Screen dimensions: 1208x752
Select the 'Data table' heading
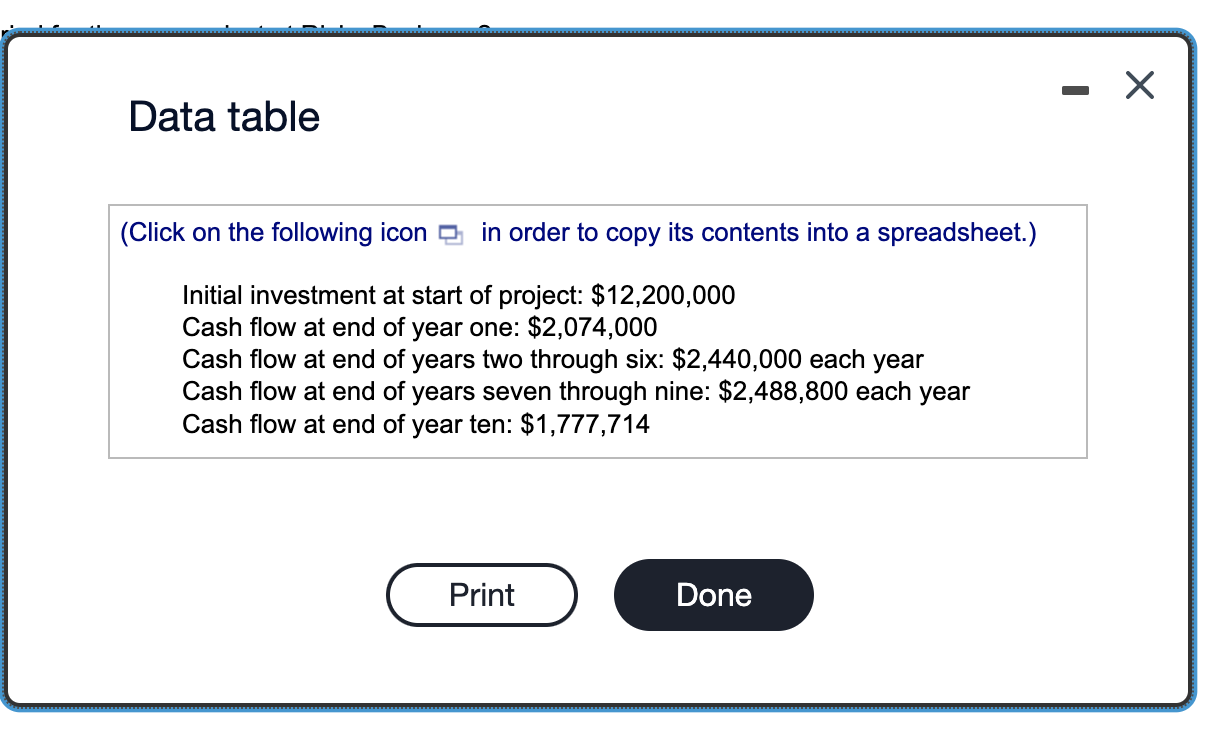(x=222, y=117)
